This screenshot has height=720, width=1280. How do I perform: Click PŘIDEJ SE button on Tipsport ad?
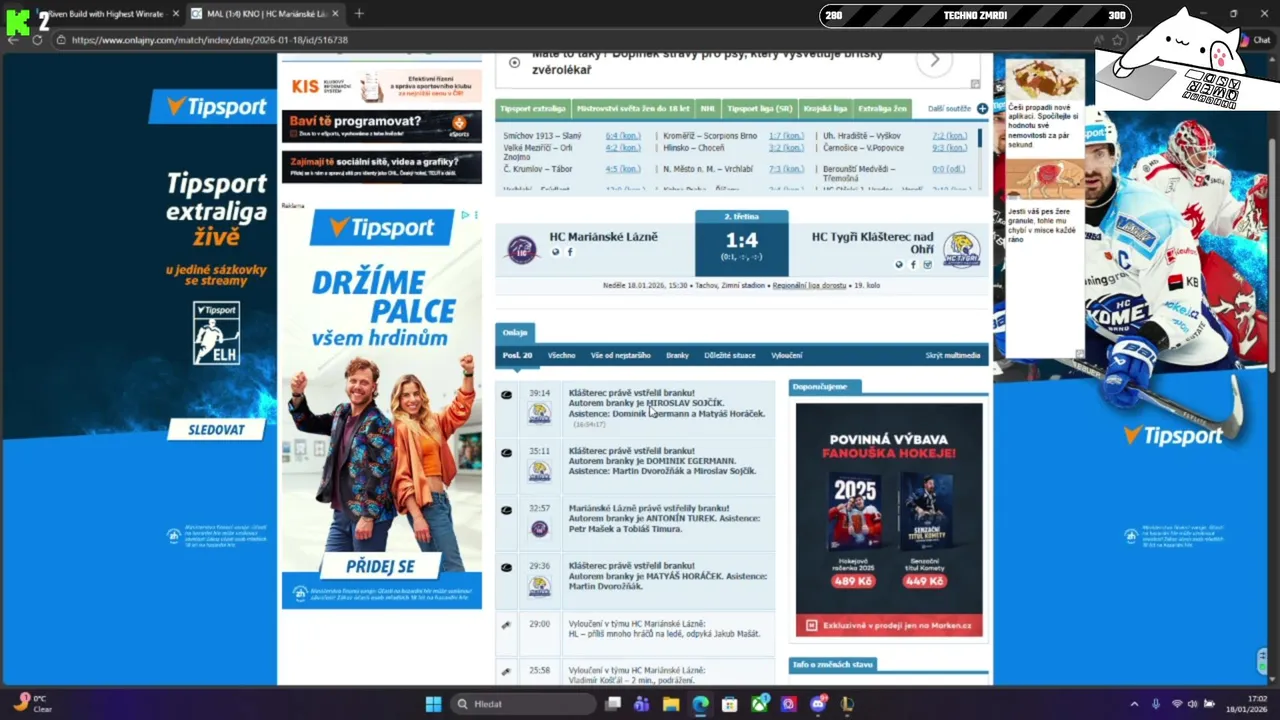(x=380, y=567)
